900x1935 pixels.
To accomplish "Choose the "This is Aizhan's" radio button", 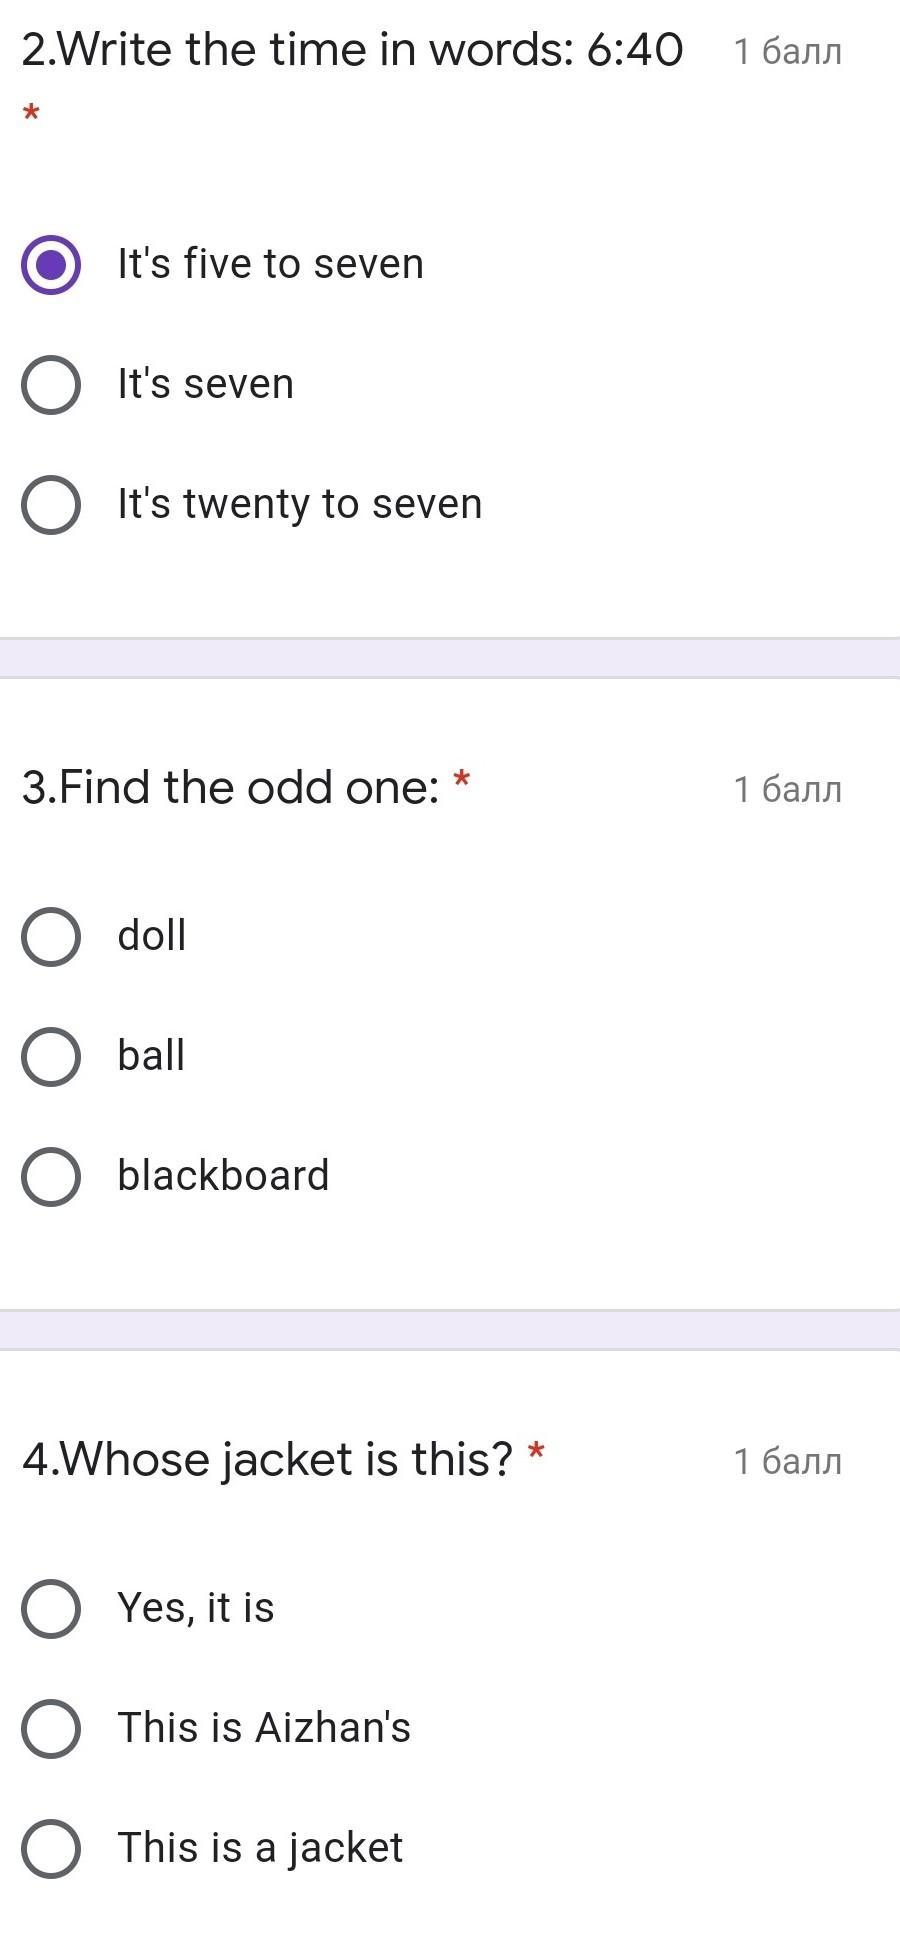I will point(51,1729).
